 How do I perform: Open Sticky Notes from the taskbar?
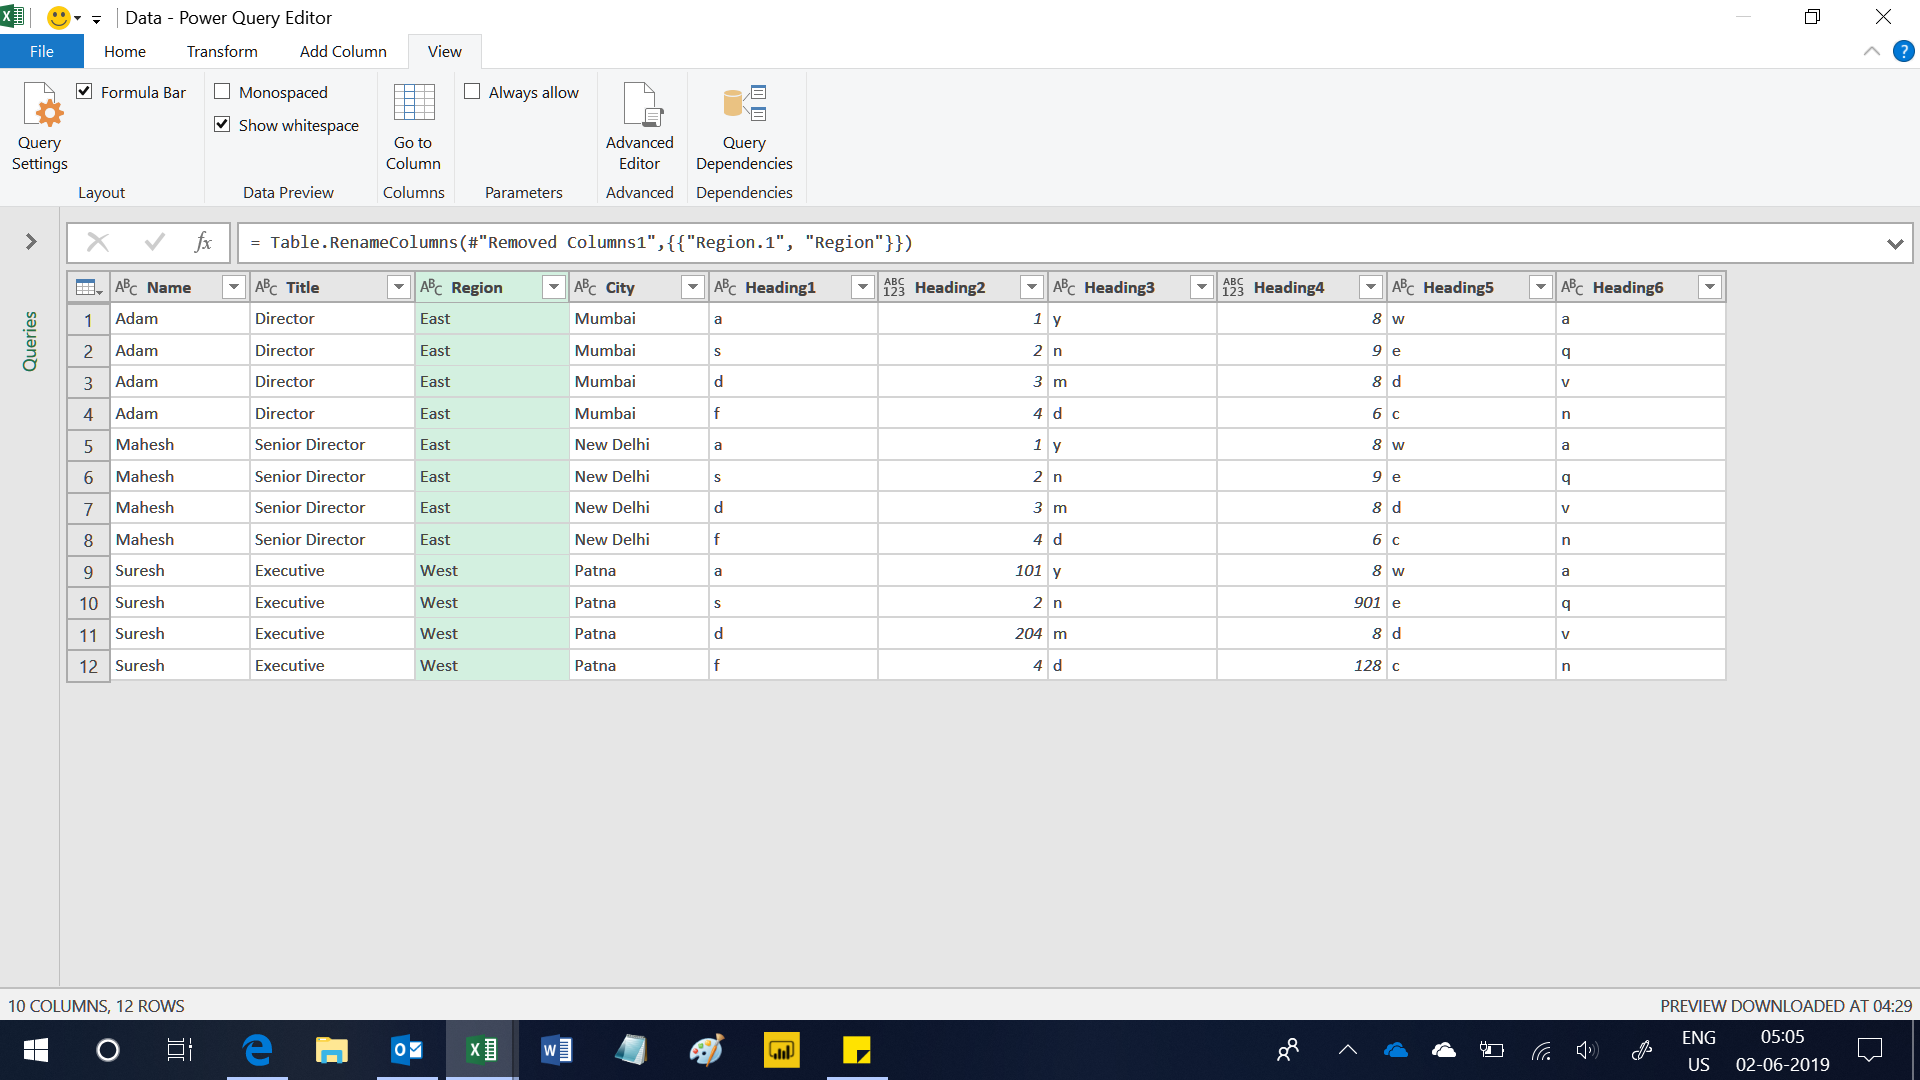pos(857,1050)
